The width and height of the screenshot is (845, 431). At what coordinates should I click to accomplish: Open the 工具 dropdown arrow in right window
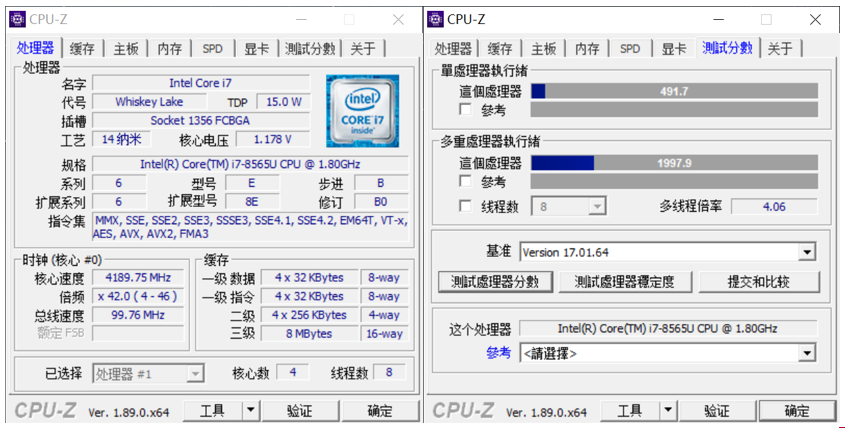668,411
